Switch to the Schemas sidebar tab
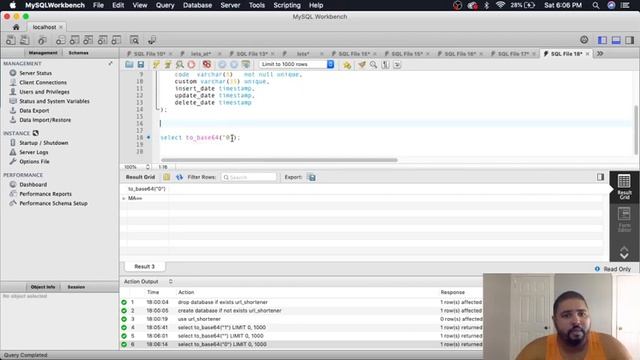Screen dimensions: 640x360 pos(78,53)
